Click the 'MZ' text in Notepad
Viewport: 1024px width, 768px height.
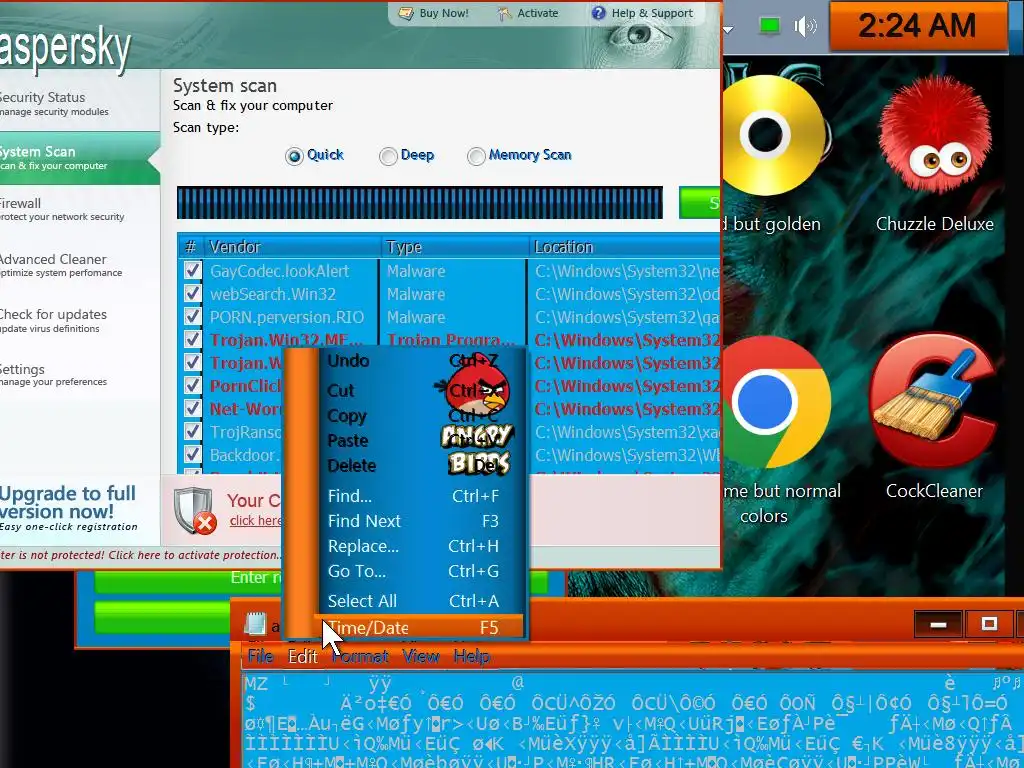point(255,684)
